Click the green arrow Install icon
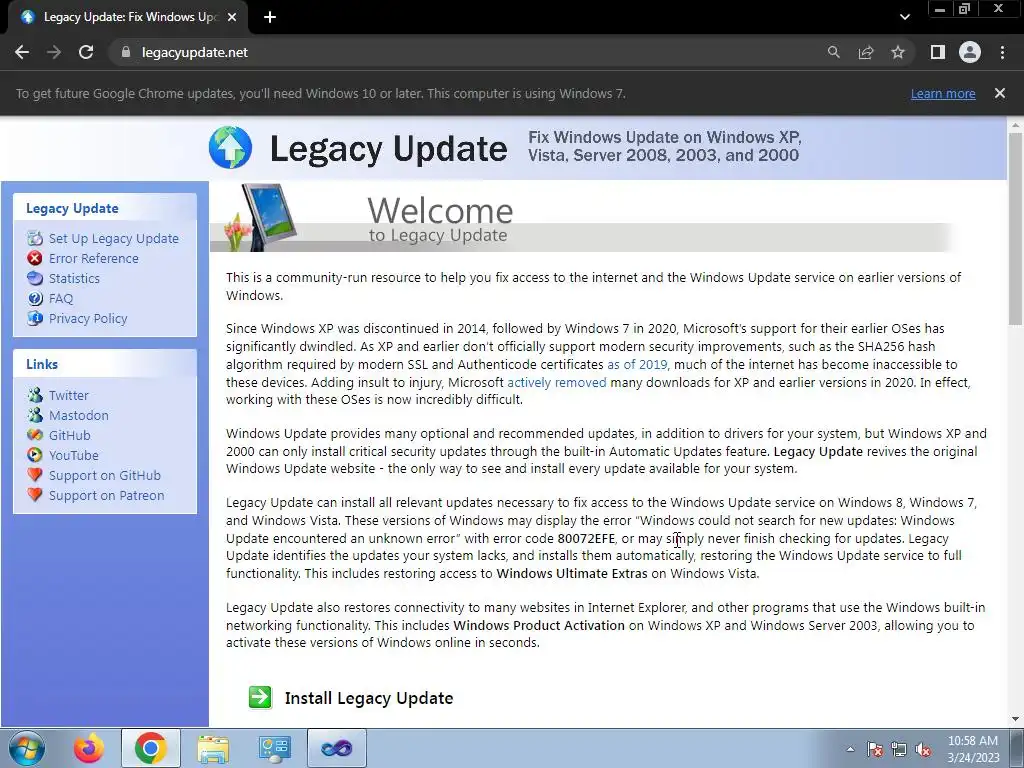 coord(260,697)
